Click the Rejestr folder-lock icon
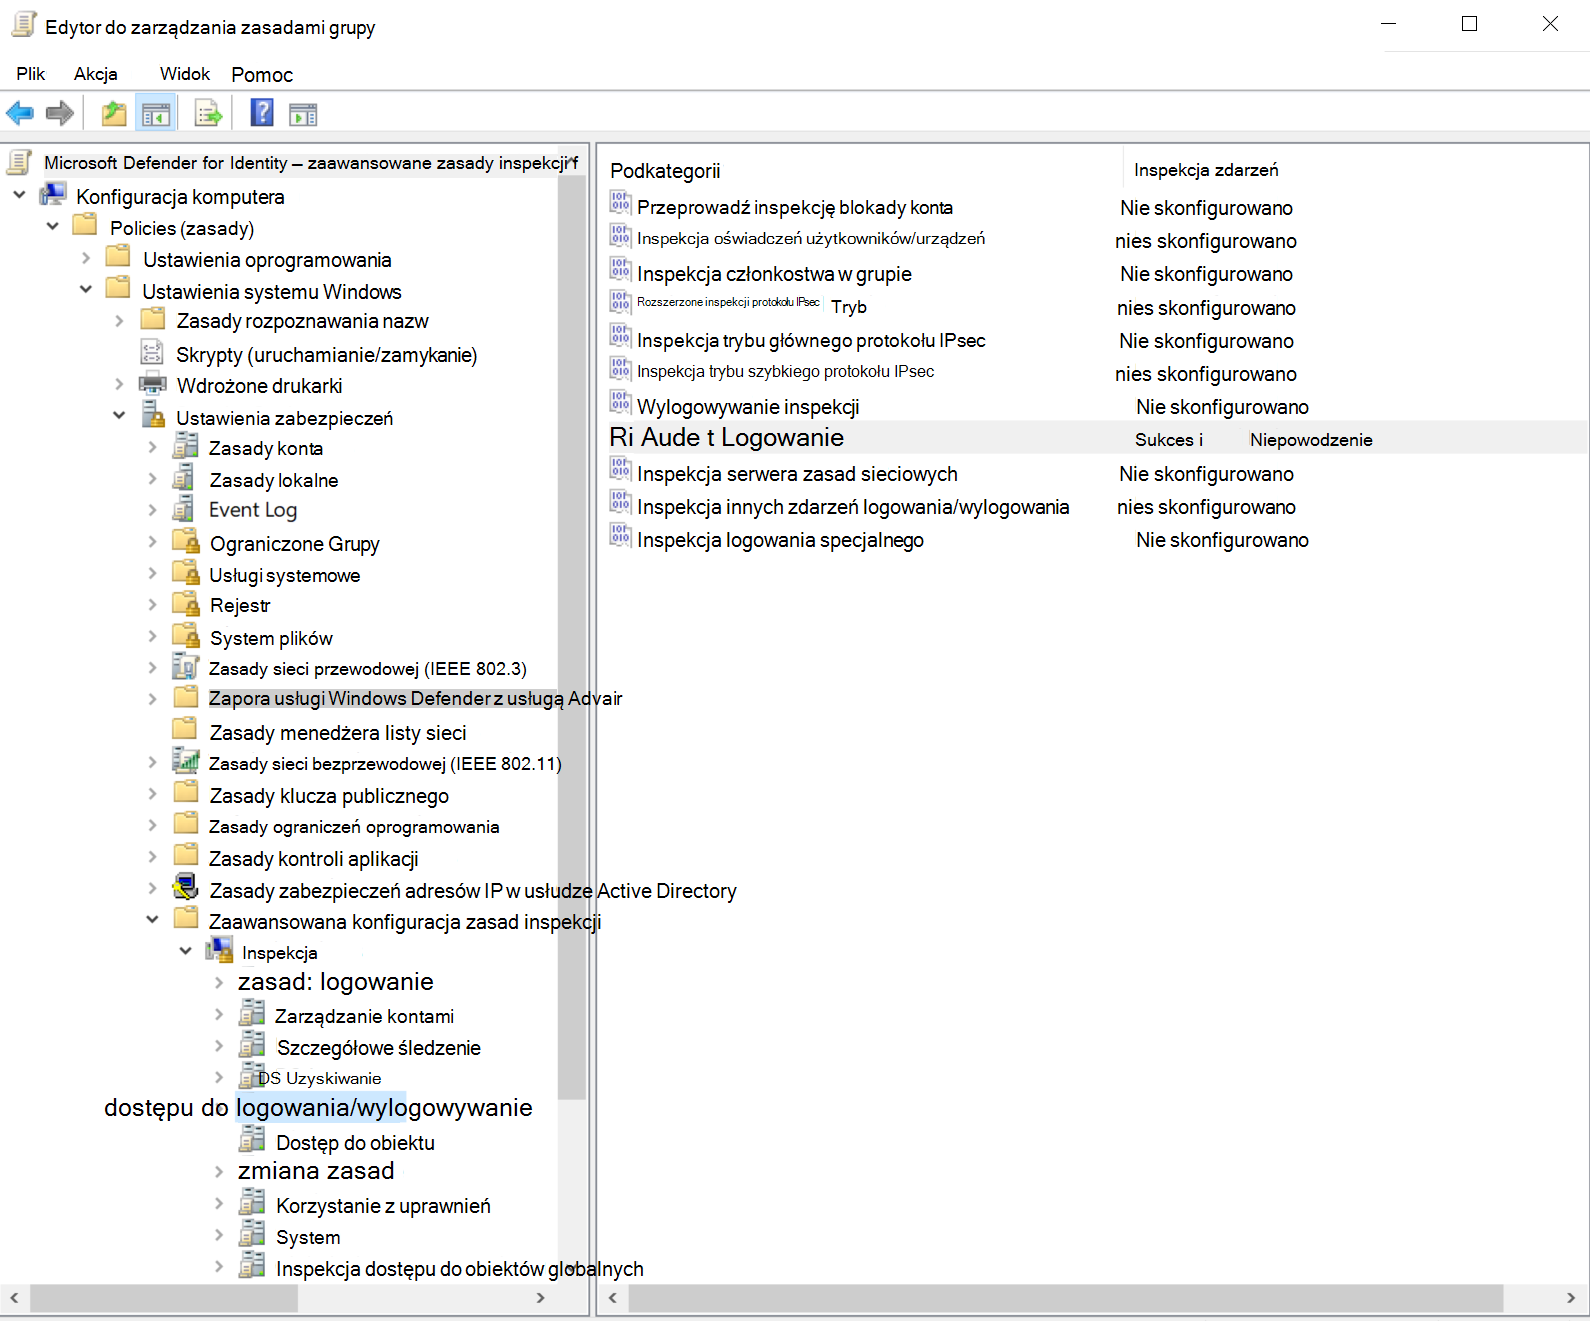The height and width of the screenshot is (1321, 1590). pyautogui.click(x=186, y=603)
